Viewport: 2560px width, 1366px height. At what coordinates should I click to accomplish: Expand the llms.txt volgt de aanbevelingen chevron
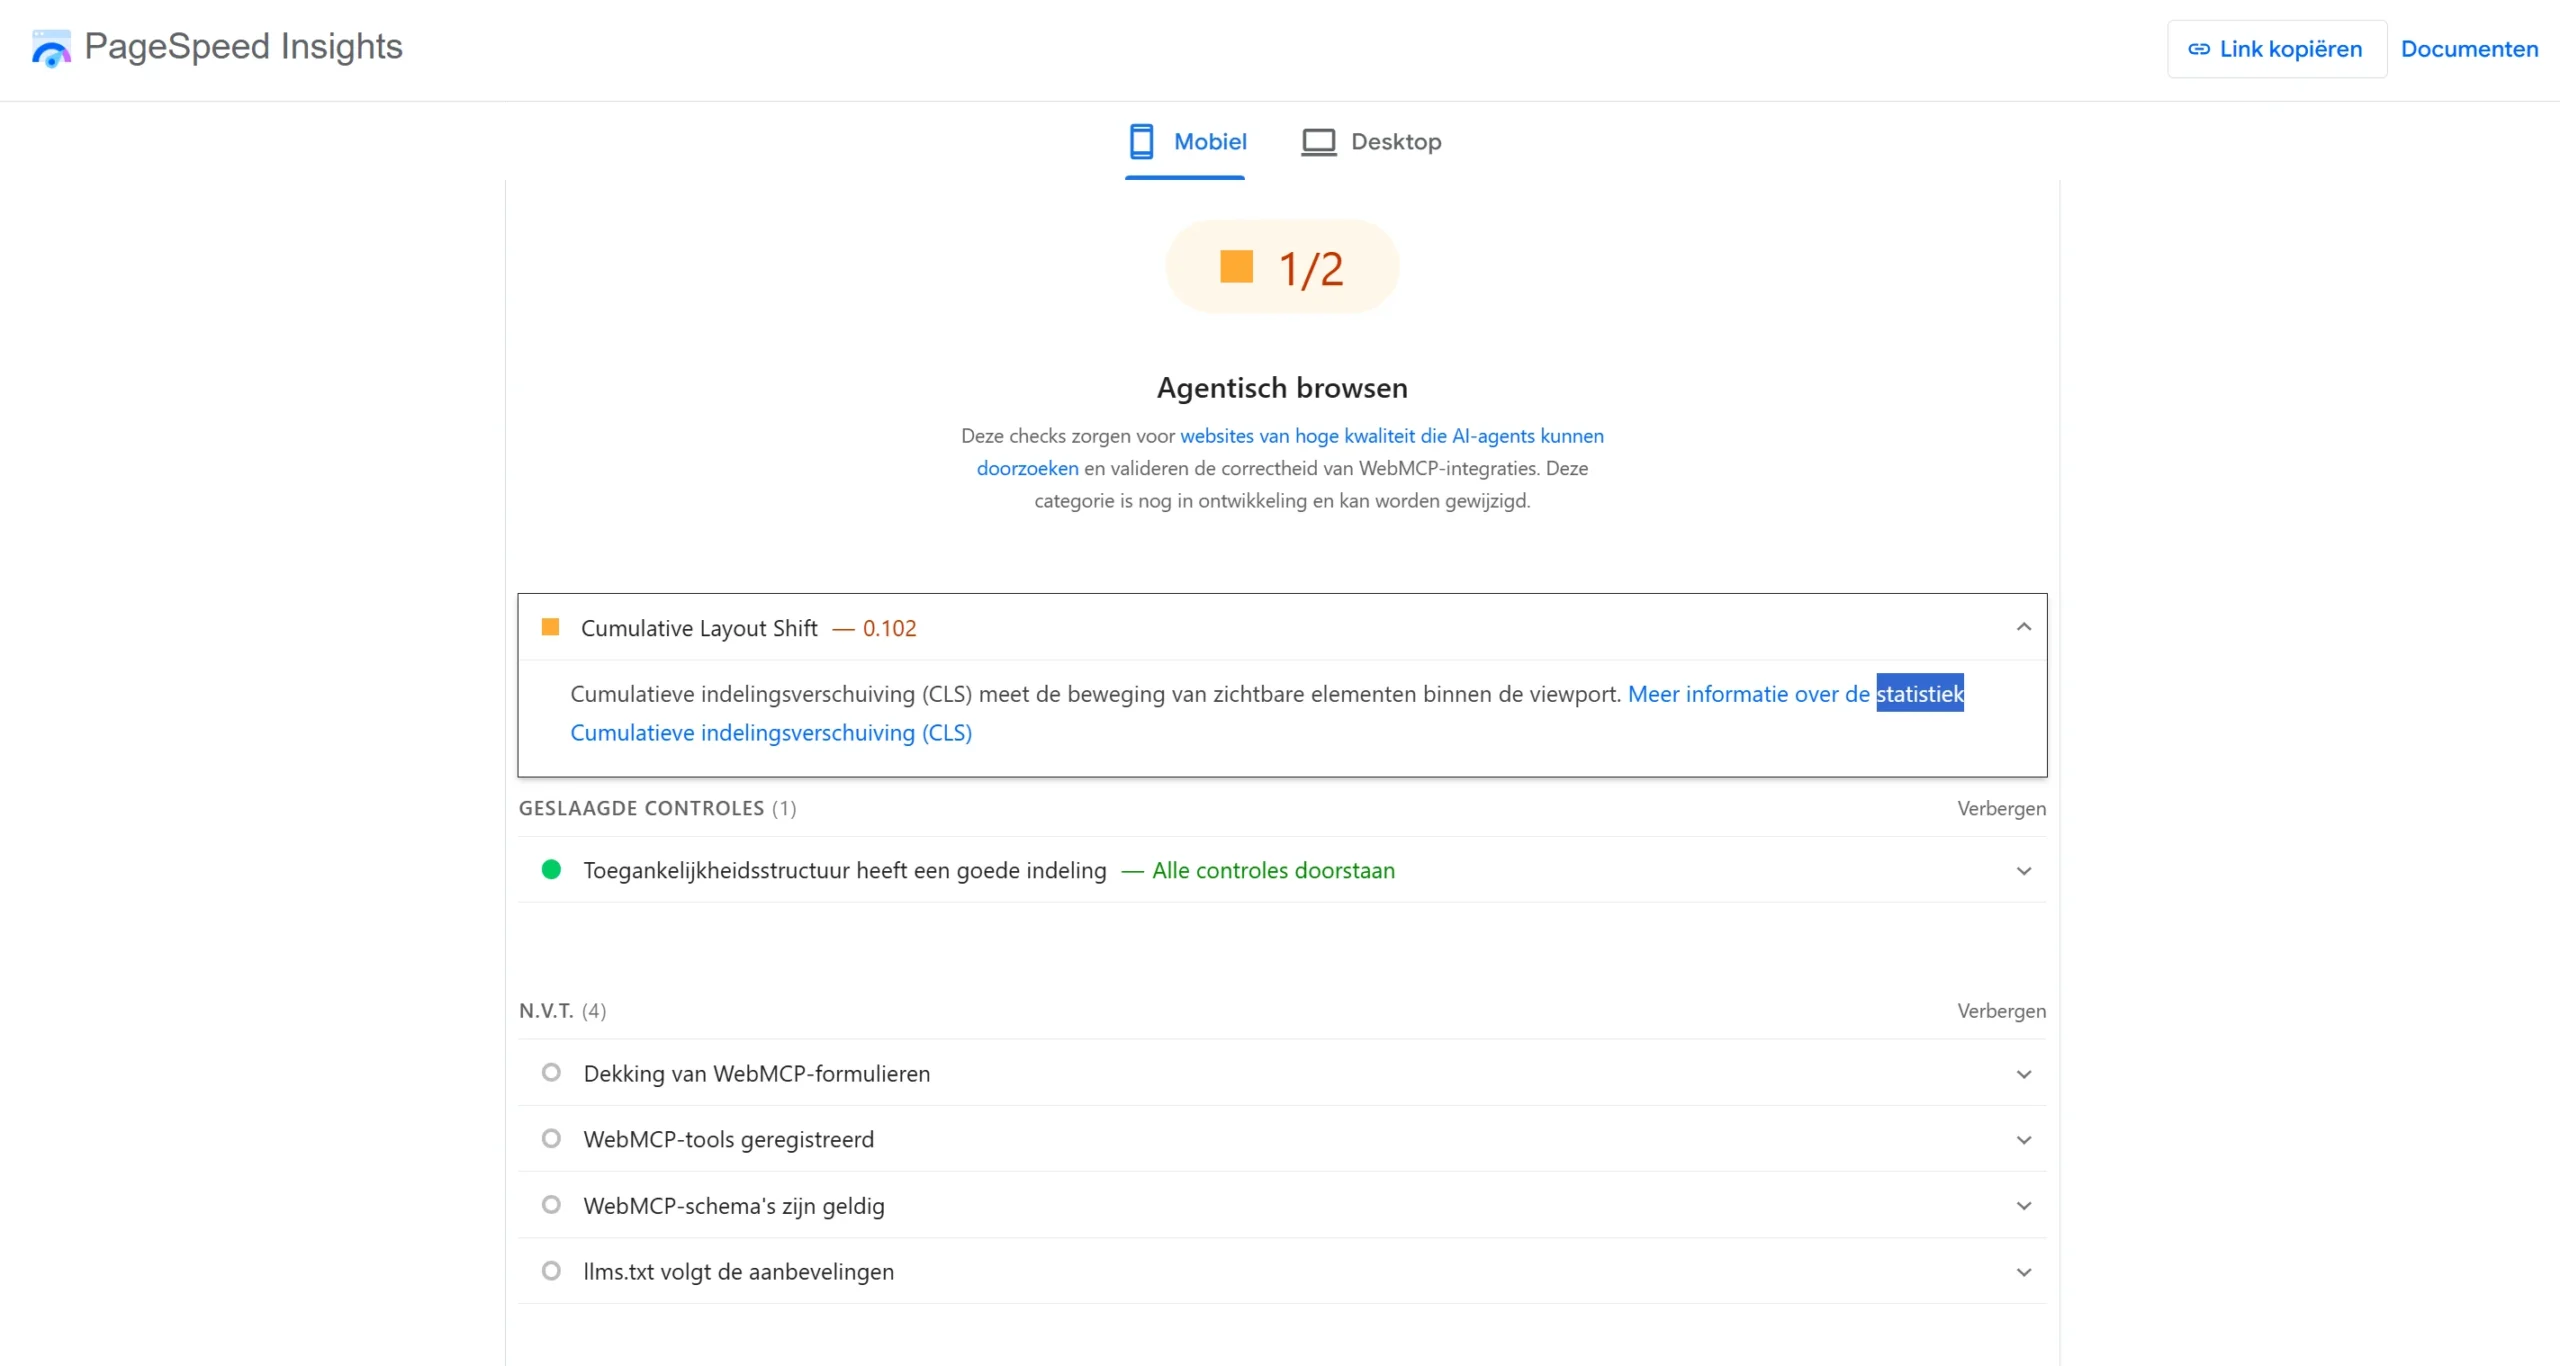tap(2024, 1272)
